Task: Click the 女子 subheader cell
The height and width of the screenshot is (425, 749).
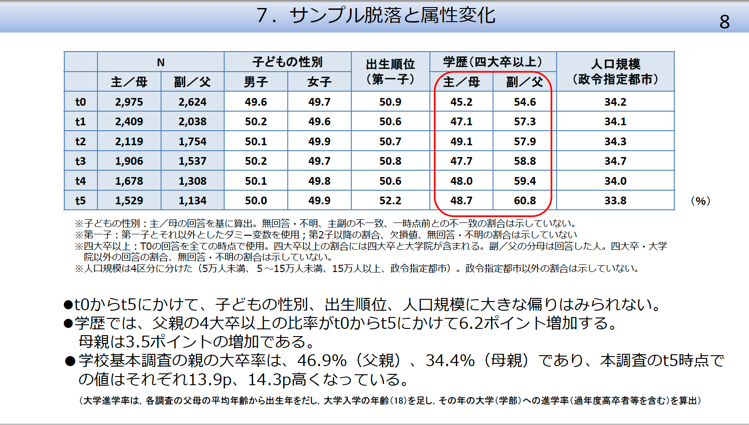Action: 320,81
